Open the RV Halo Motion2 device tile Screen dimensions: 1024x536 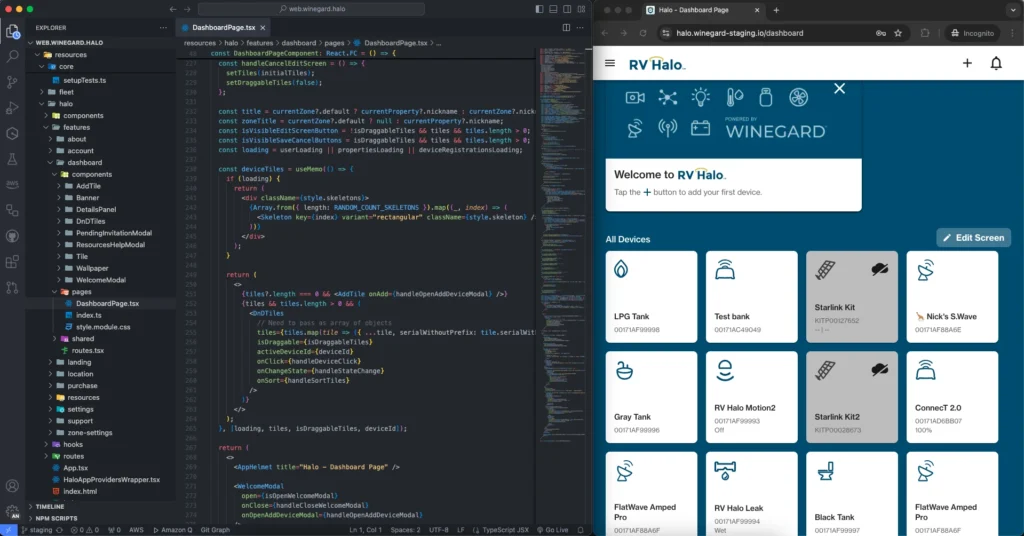coord(752,397)
